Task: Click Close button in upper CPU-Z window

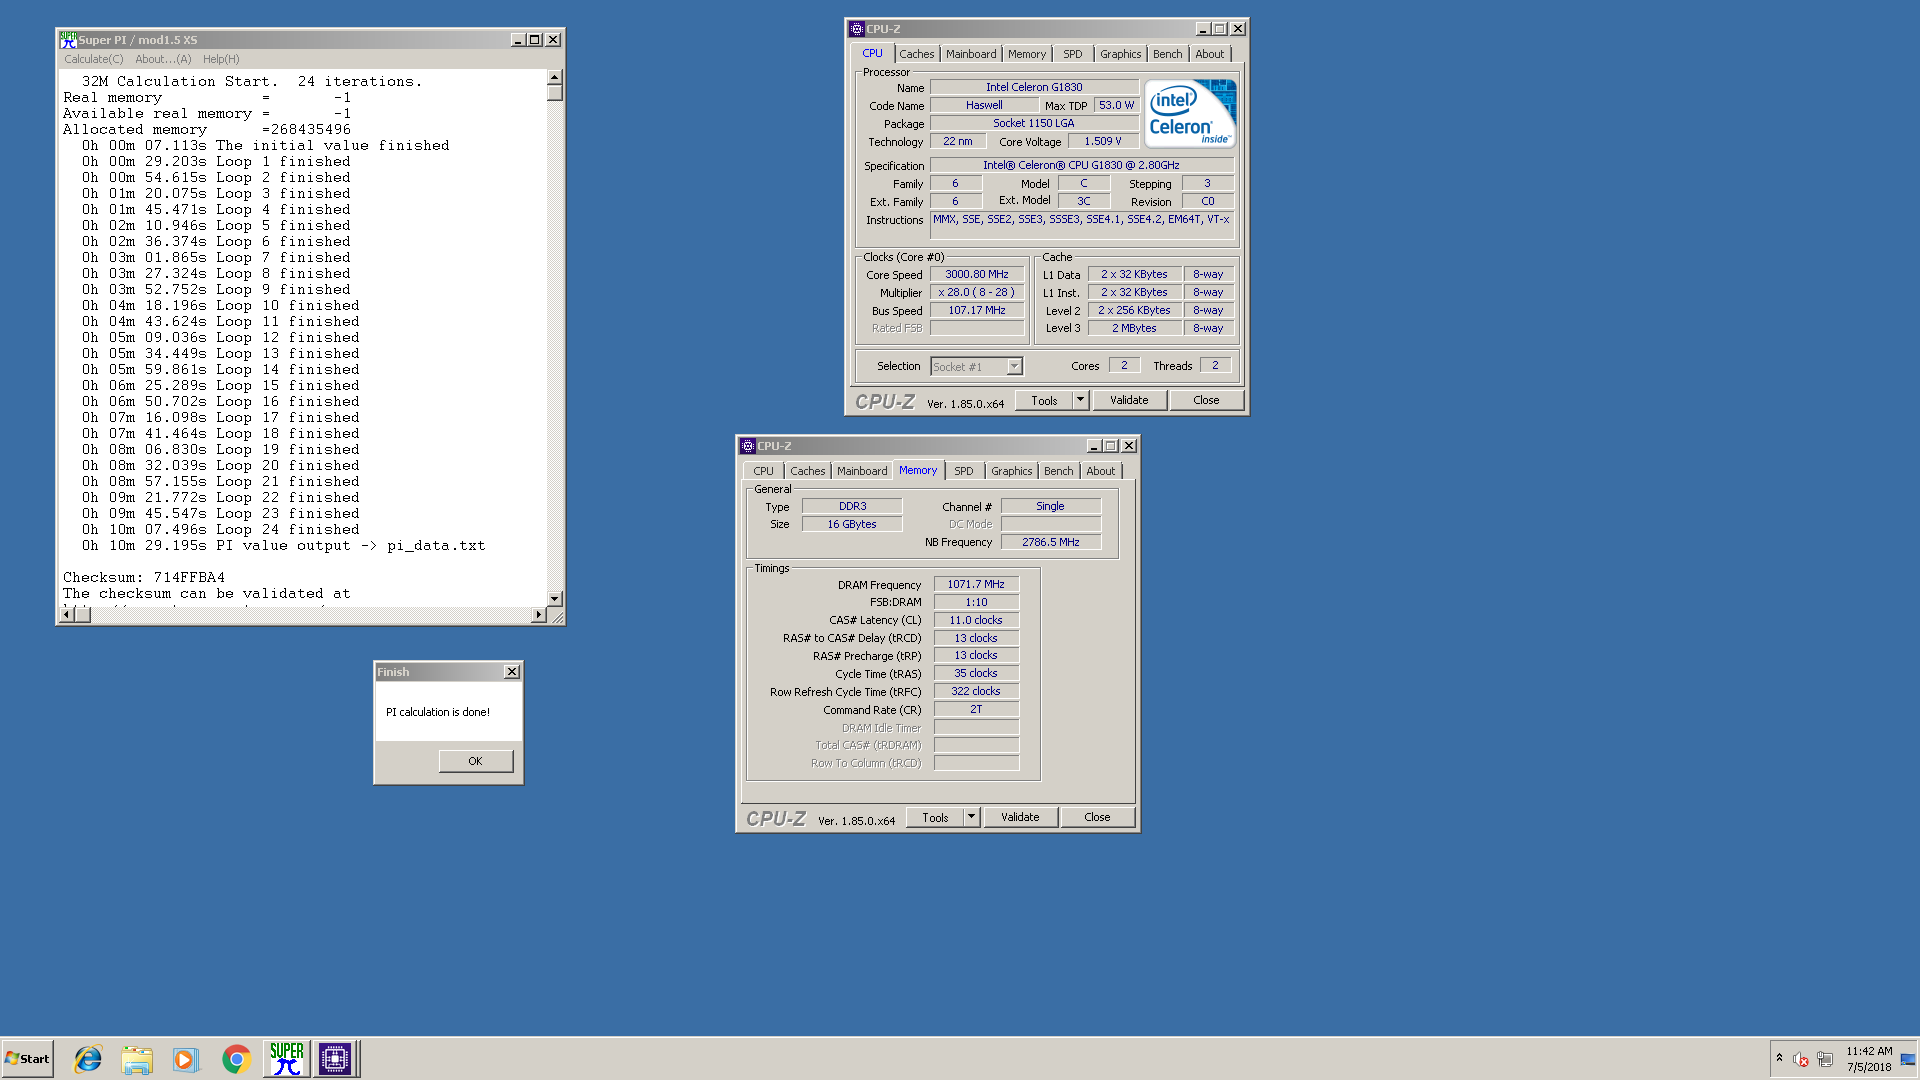Action: 1206,400
